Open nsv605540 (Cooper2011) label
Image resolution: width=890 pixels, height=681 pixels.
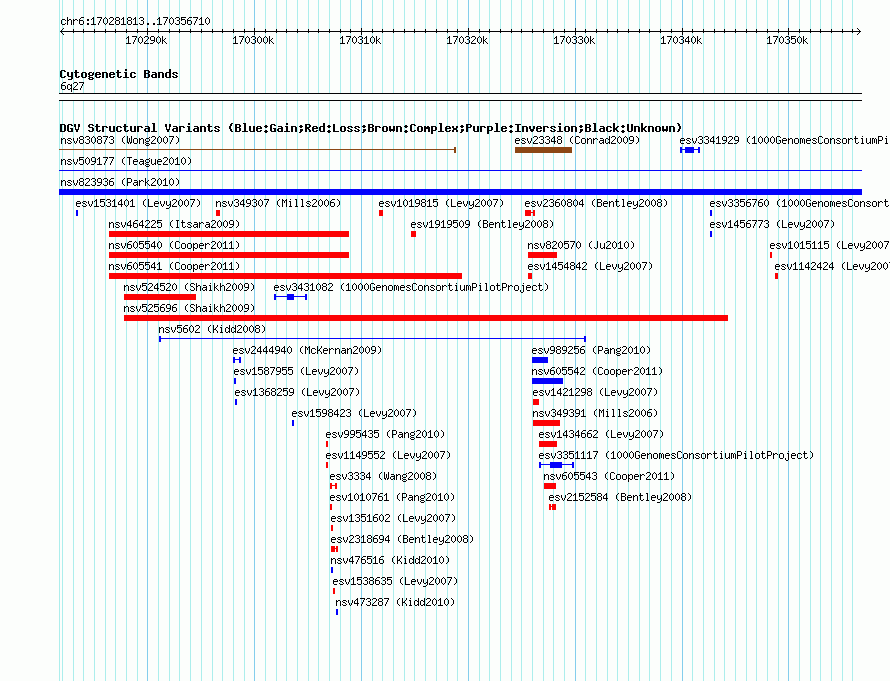tap(174, 245)
